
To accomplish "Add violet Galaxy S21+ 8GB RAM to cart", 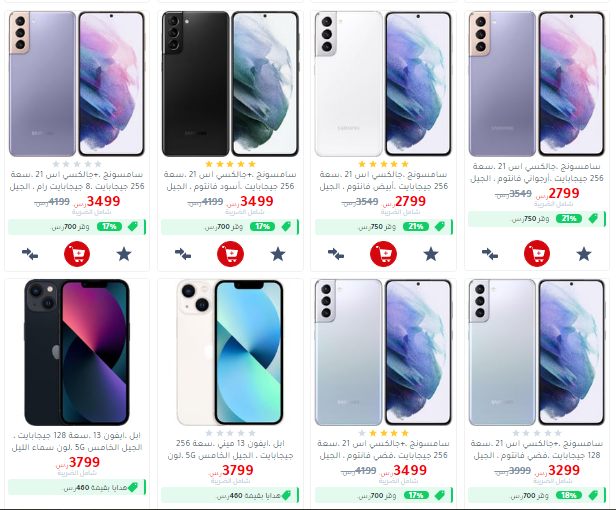I will tap(77, 254).
